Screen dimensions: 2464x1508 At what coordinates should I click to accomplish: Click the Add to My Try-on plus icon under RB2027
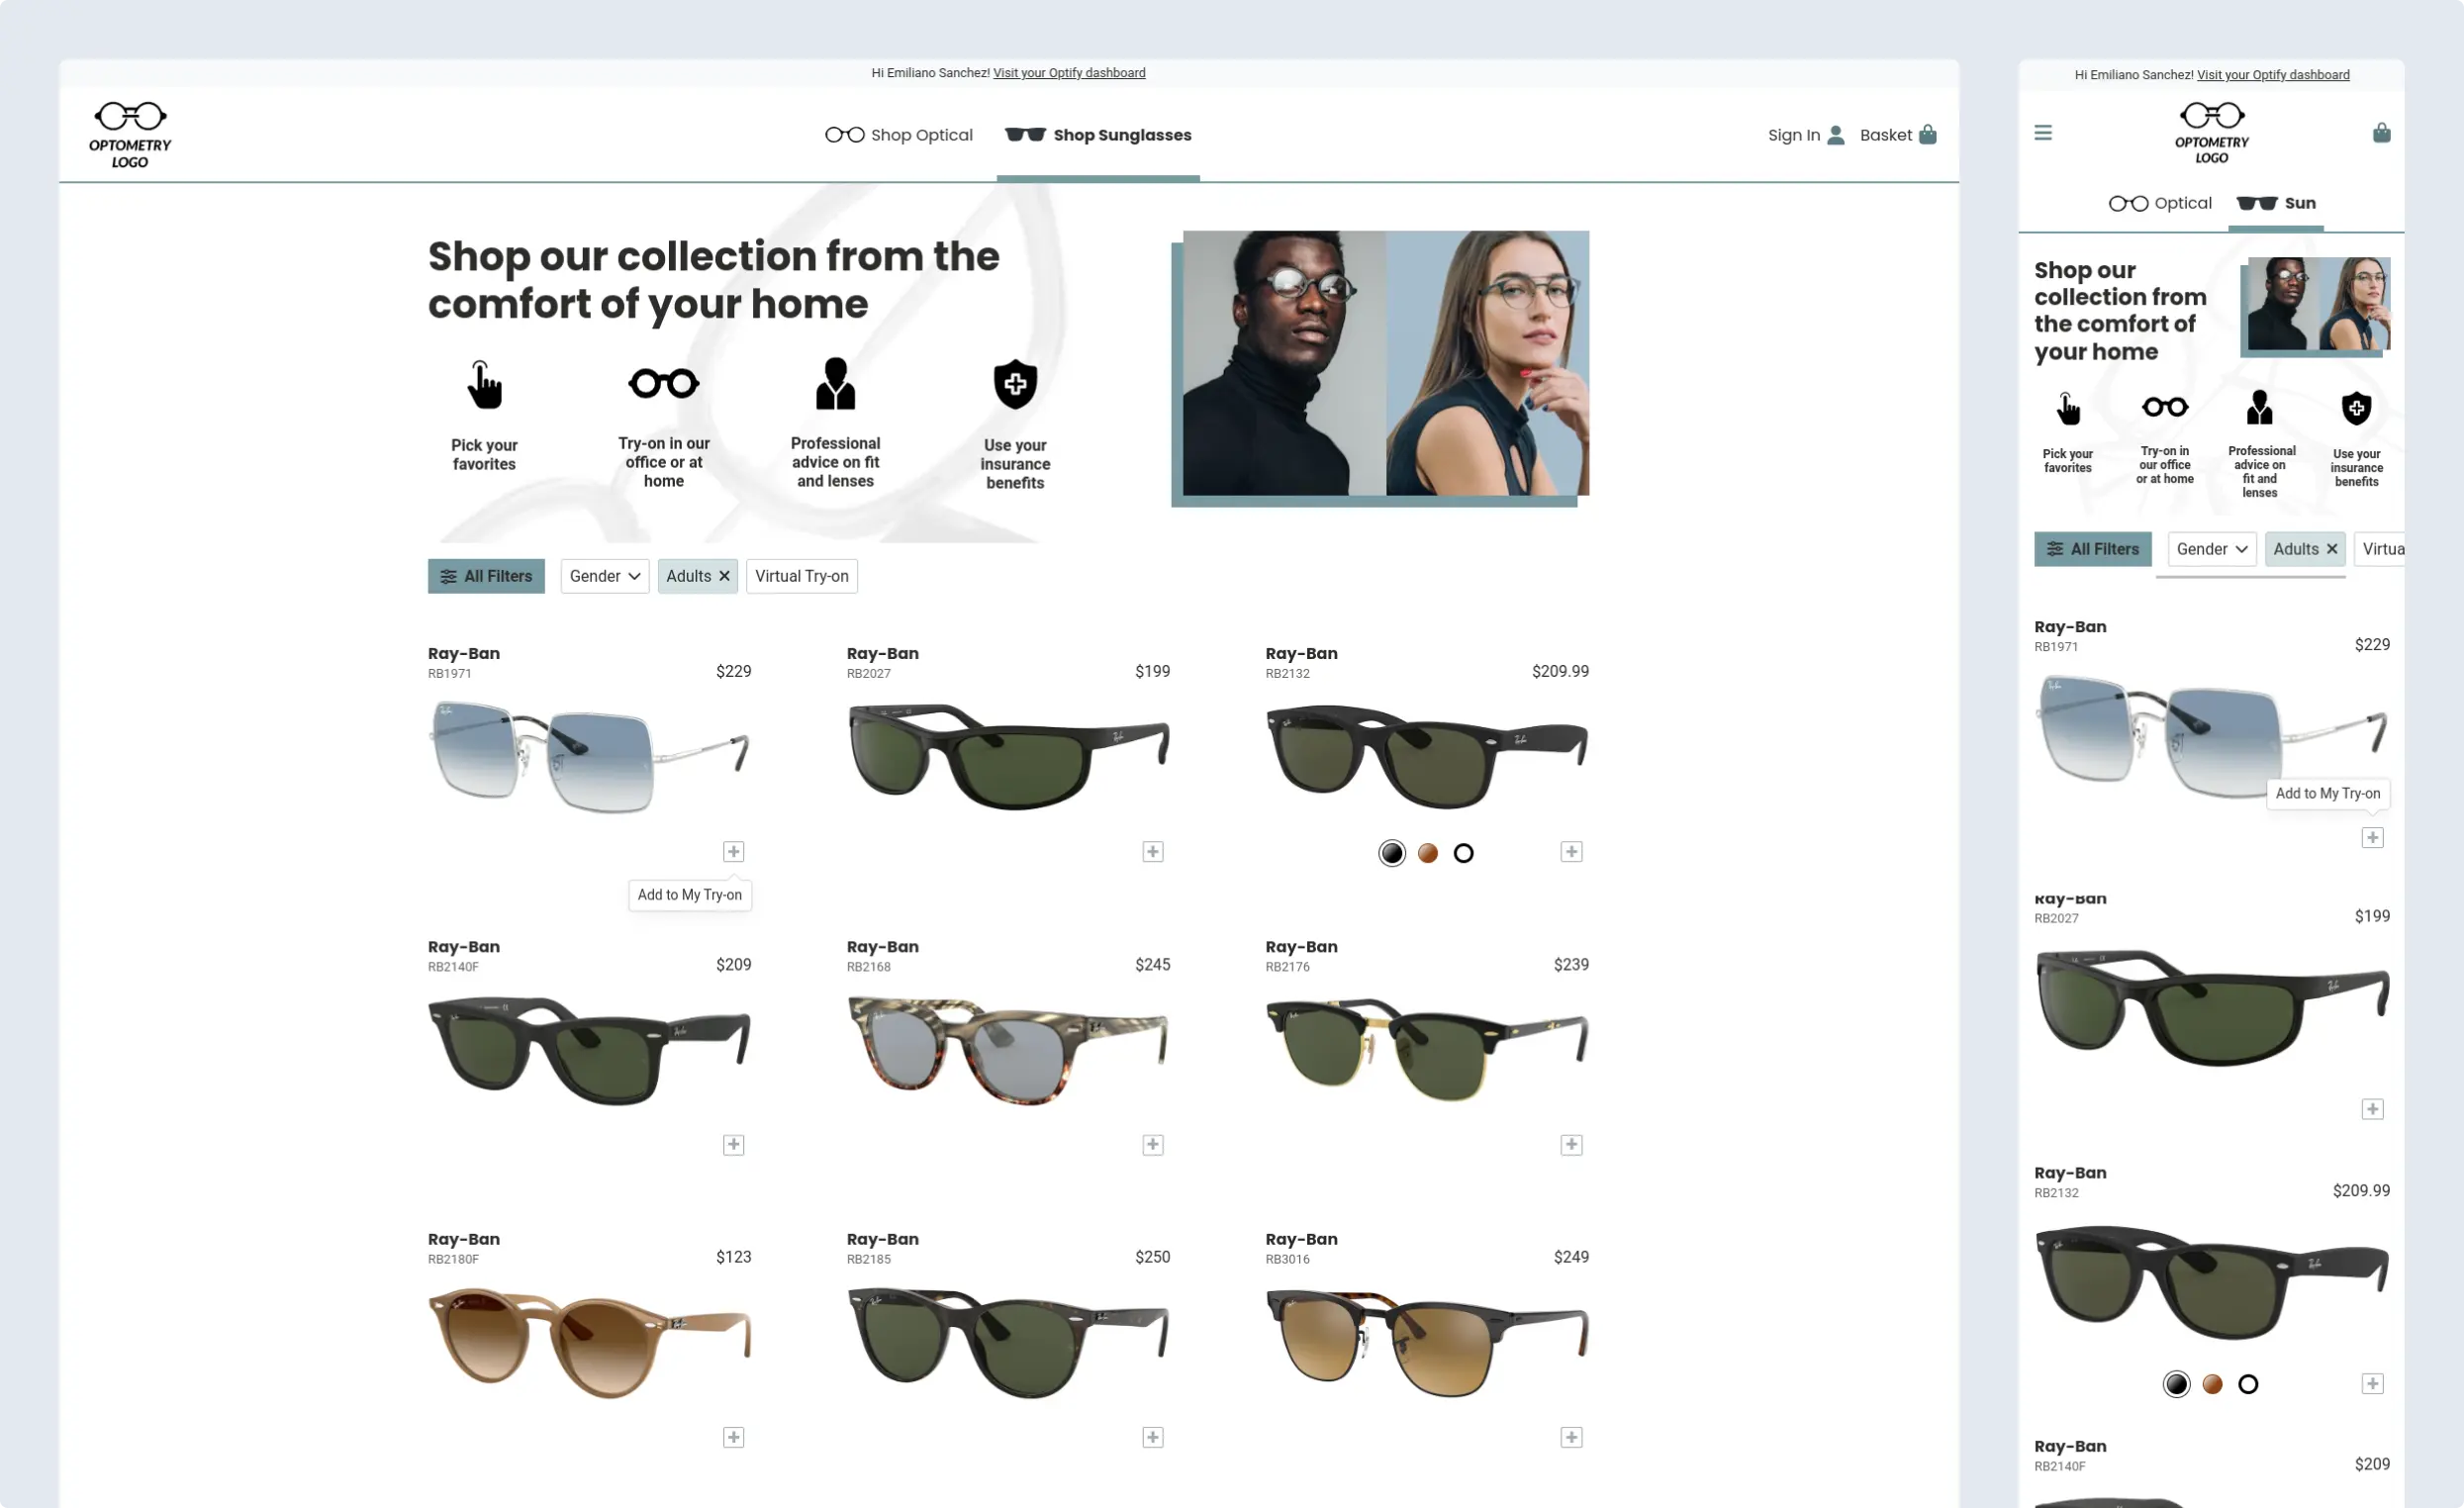pyautogui.click(x=1152, y=851)
